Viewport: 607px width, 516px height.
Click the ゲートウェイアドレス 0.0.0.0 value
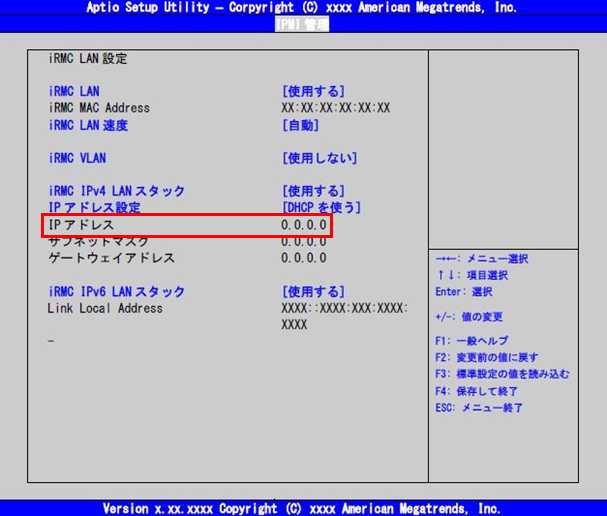pyautogui.click(x=303, y=258)
